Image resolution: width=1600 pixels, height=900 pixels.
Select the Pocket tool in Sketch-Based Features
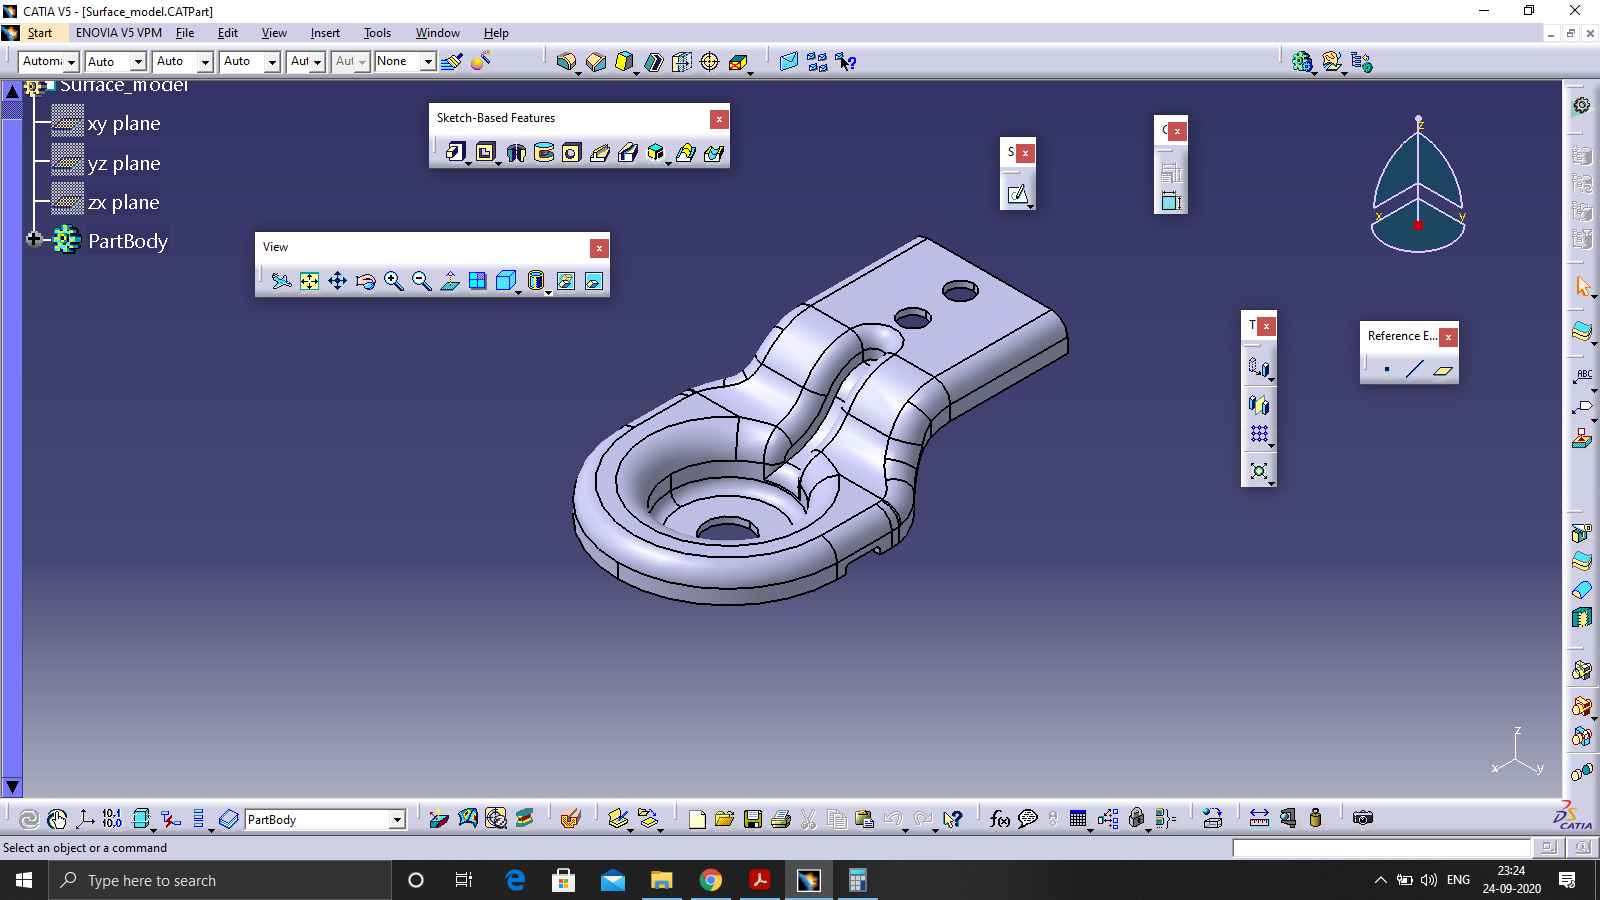(485, 152)
